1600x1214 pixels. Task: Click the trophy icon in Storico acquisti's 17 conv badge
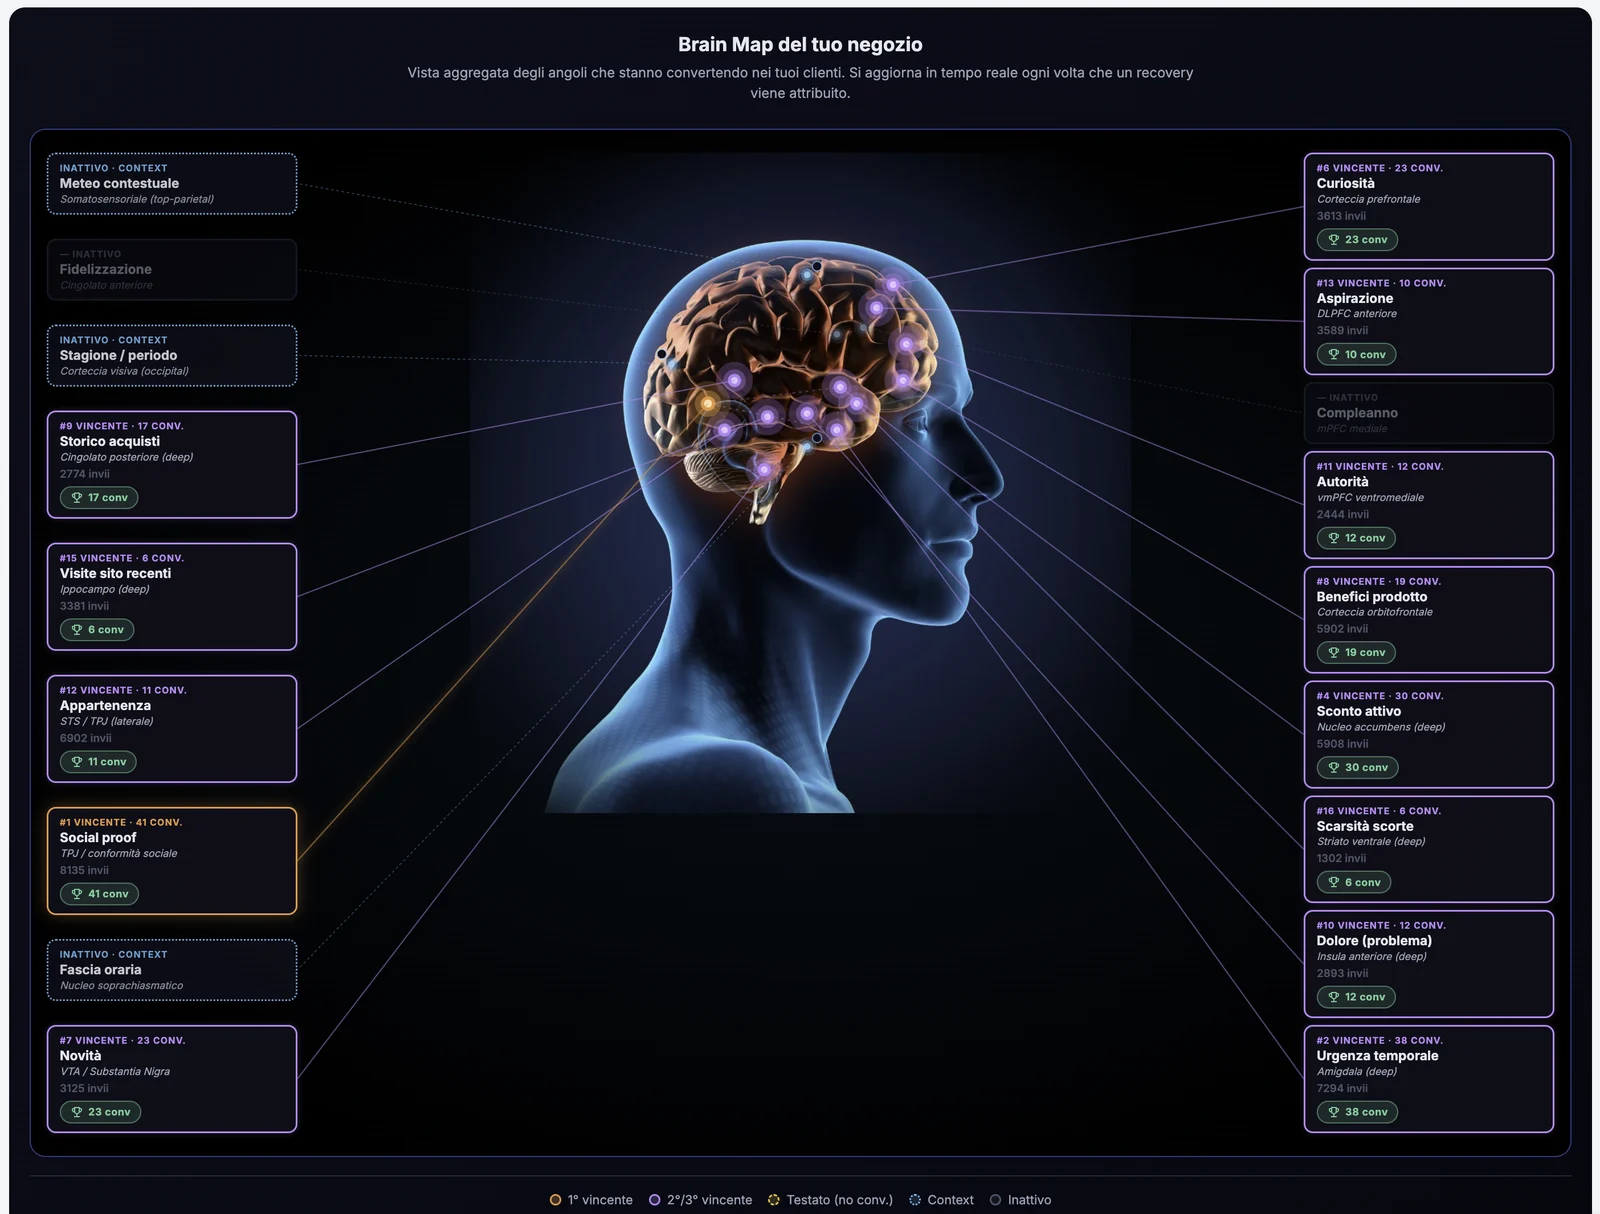(x=76, y=498)
